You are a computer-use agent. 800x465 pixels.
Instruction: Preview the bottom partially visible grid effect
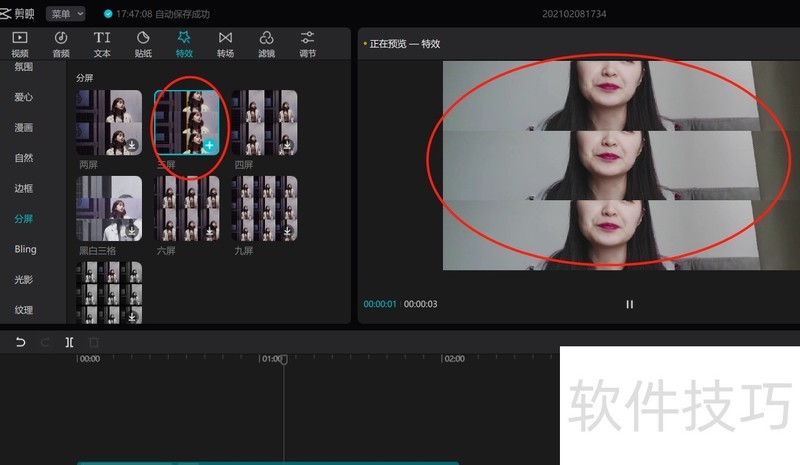109,292
